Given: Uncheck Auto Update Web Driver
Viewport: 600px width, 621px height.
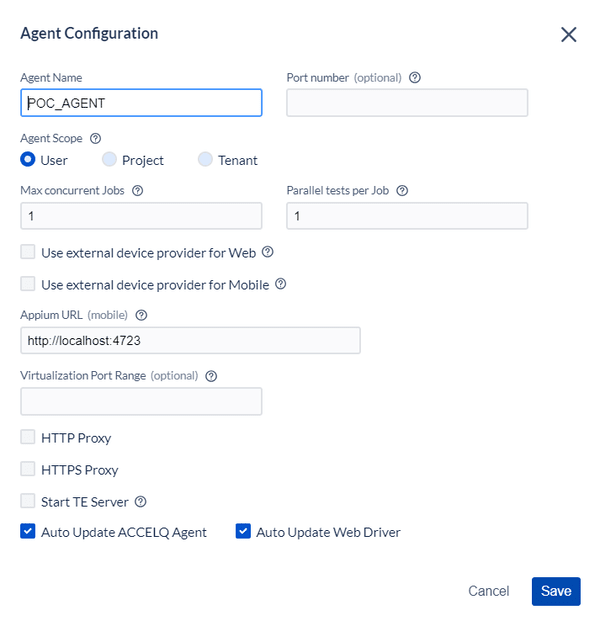Looking at the screenshot, I should (x=243, y=532).
